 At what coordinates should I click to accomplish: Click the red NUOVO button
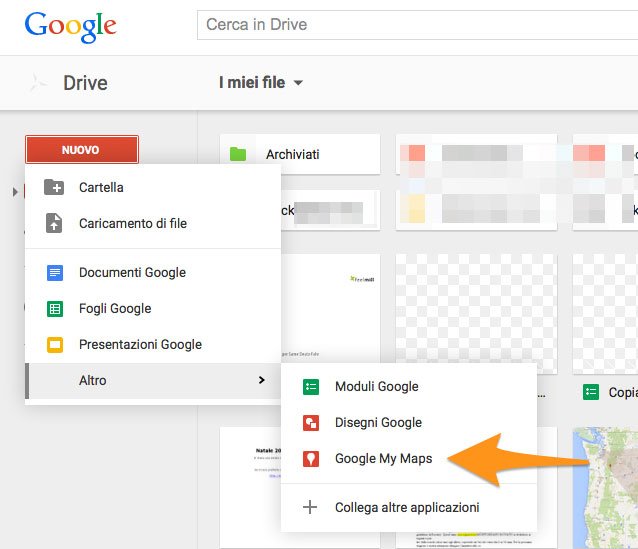82,149
